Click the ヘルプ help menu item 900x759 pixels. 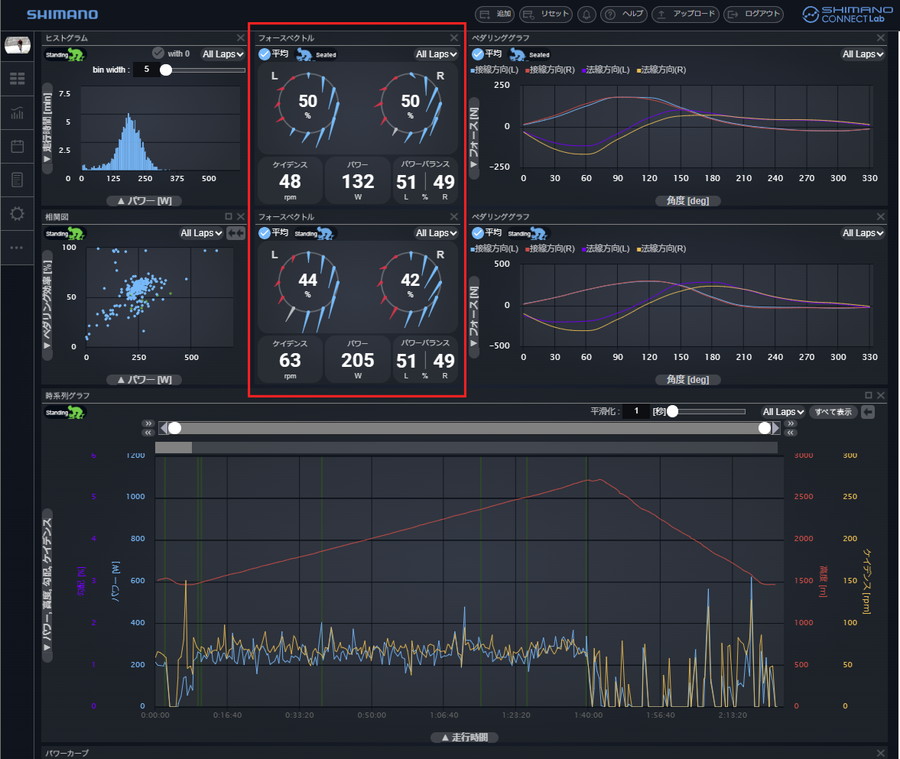(x=625, y=14)
